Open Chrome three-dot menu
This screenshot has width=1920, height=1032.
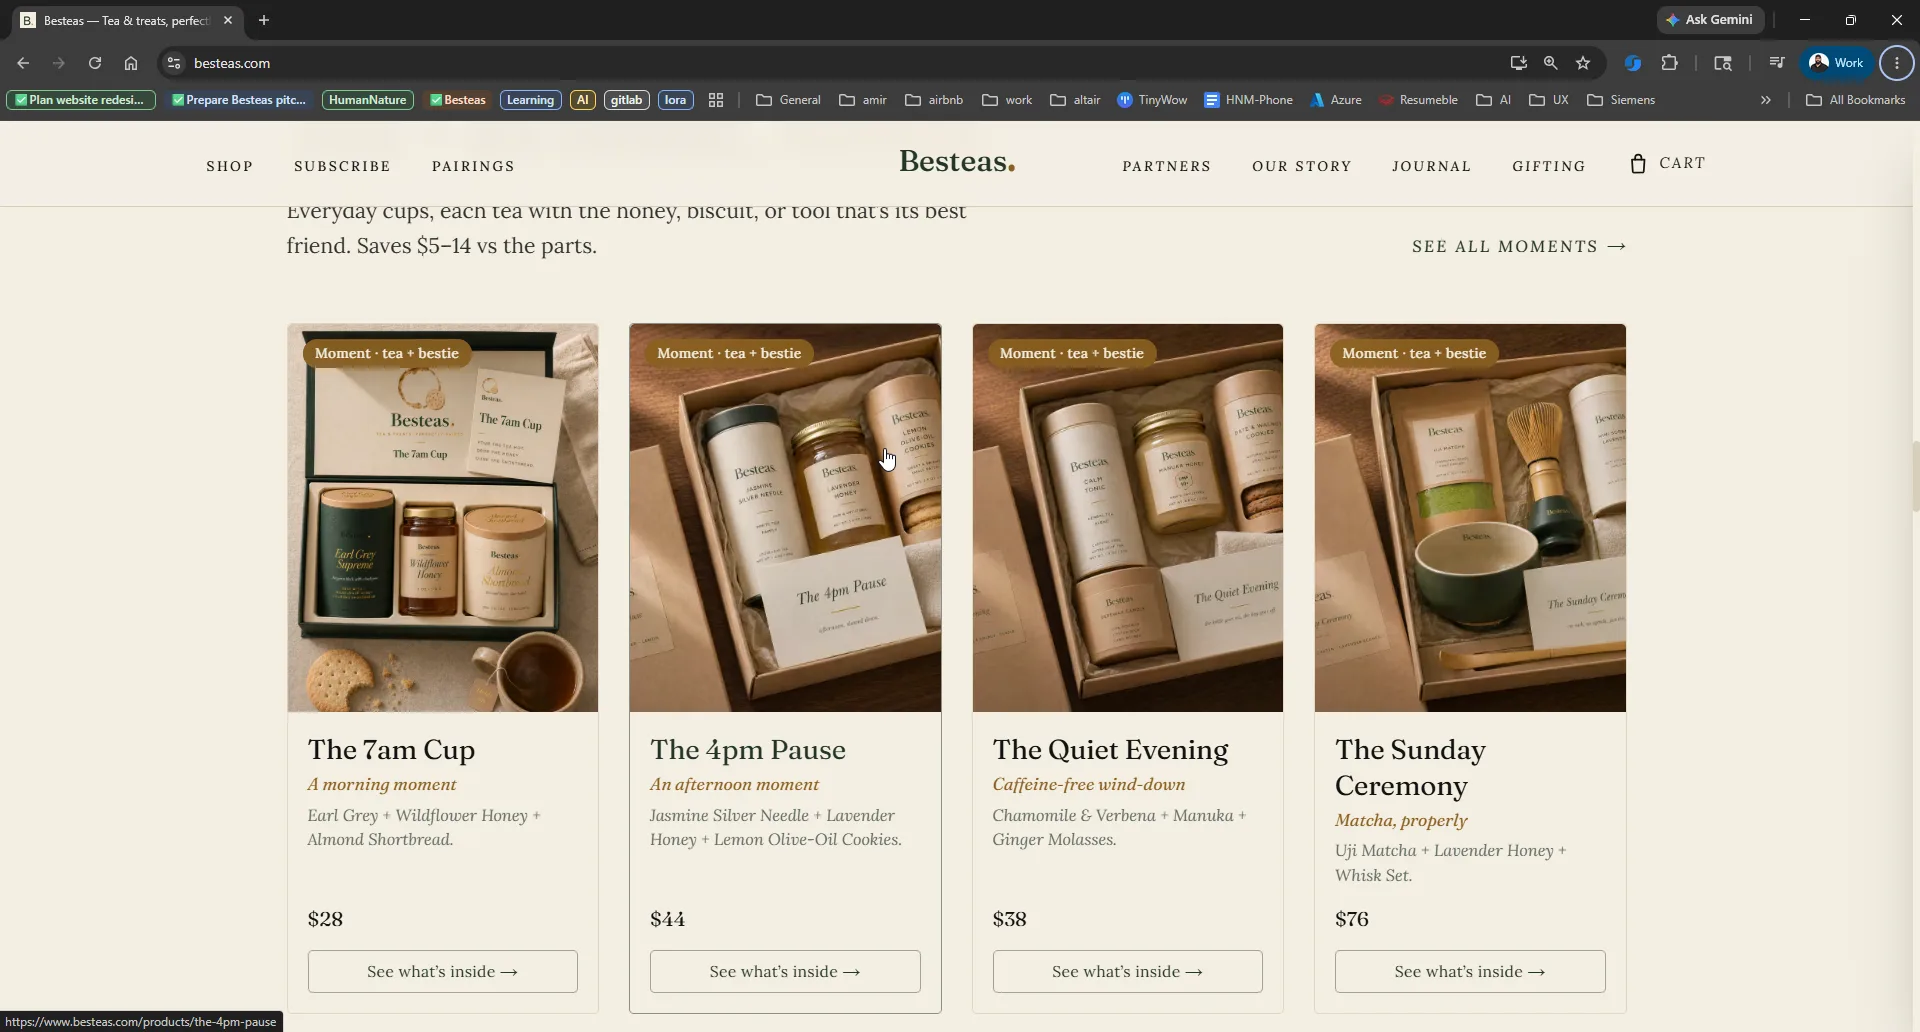(x=1896, y=63)
